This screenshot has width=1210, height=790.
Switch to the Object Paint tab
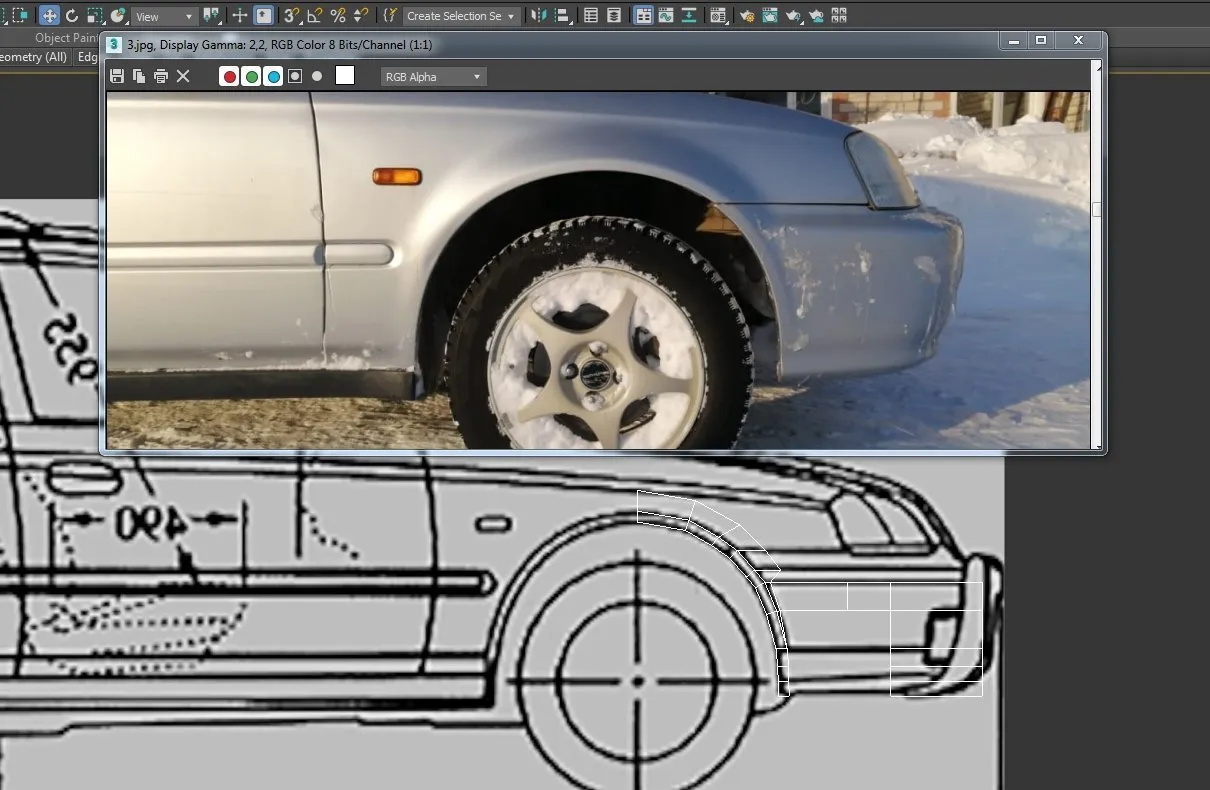66,38
